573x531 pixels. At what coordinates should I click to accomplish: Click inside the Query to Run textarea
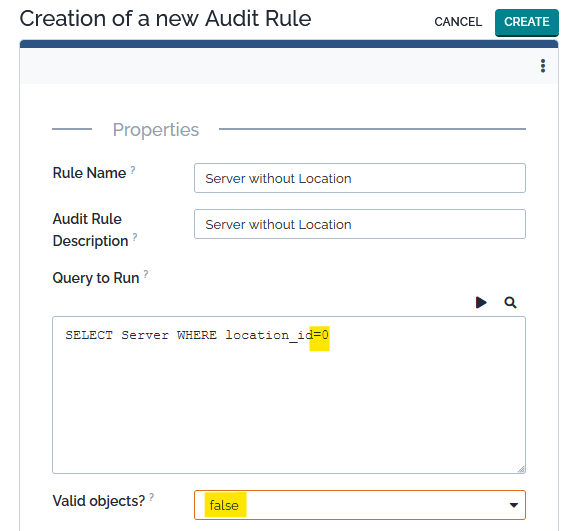click(x=289, y=395)
